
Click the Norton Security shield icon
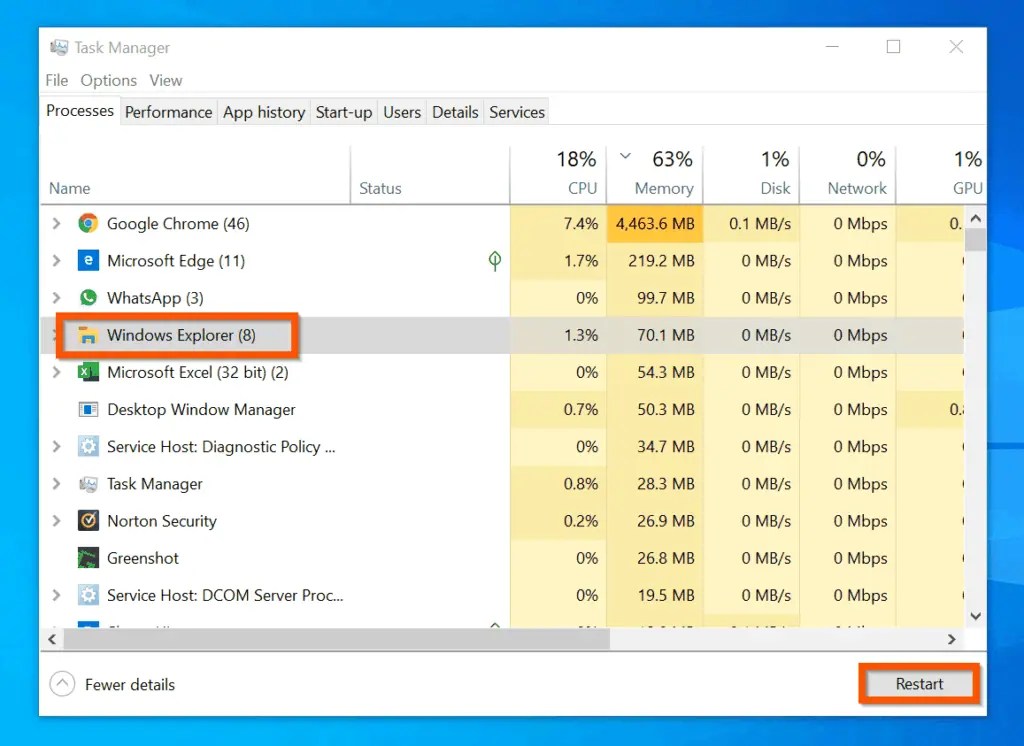pos(88,521)
